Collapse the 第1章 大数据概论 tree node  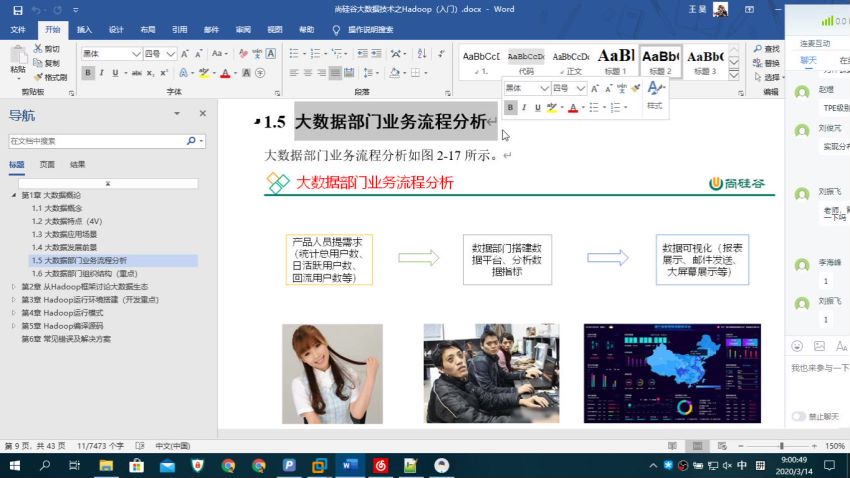[x=14, y=195]
